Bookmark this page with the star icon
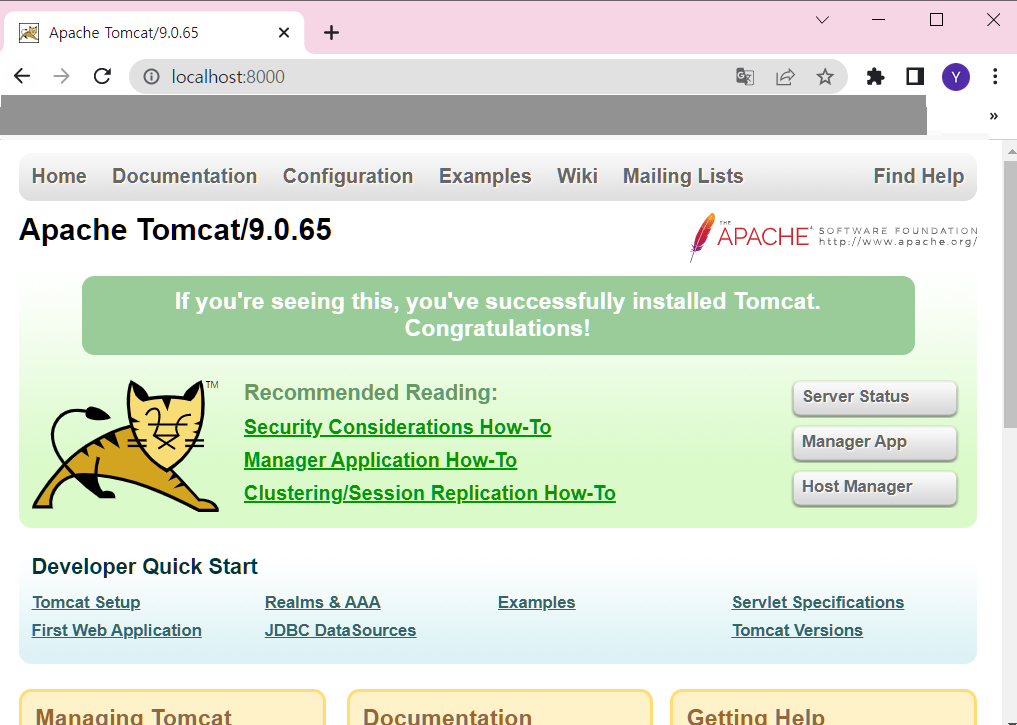Viewport: 1017px width, 725px height. pyautogui.click(x=824, y=77)
